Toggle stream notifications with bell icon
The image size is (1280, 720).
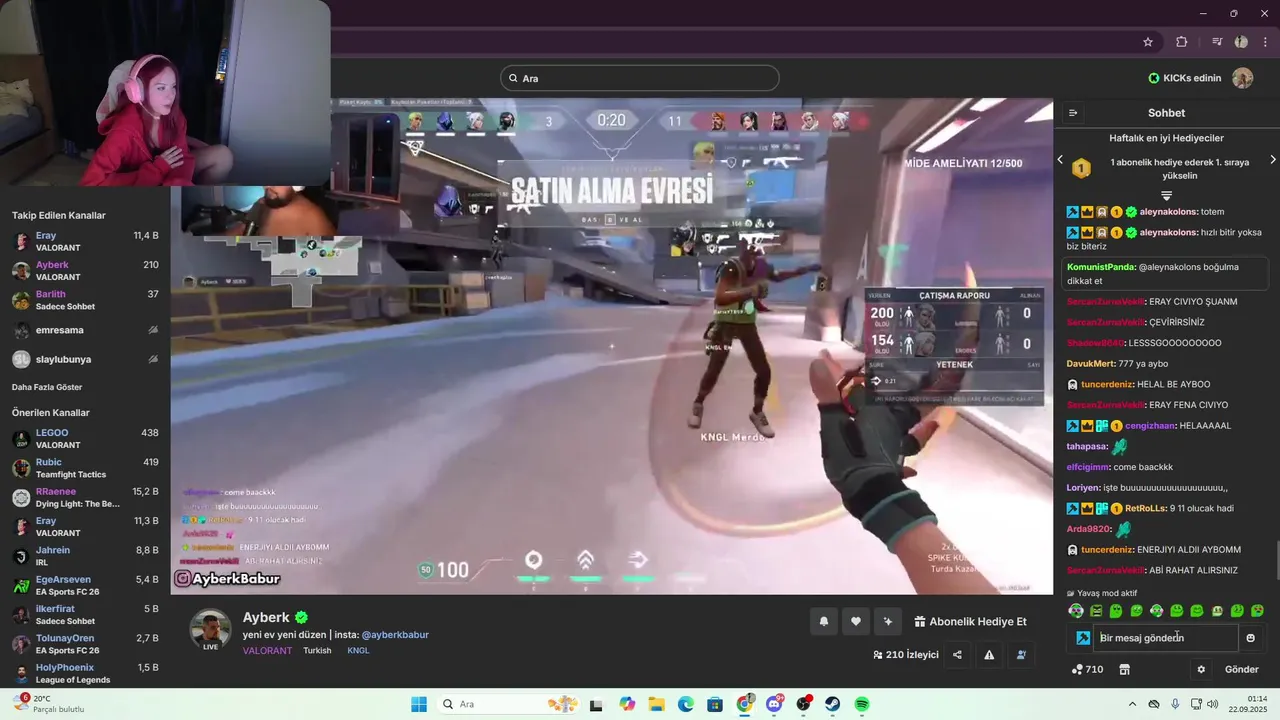tap(824, 621)
